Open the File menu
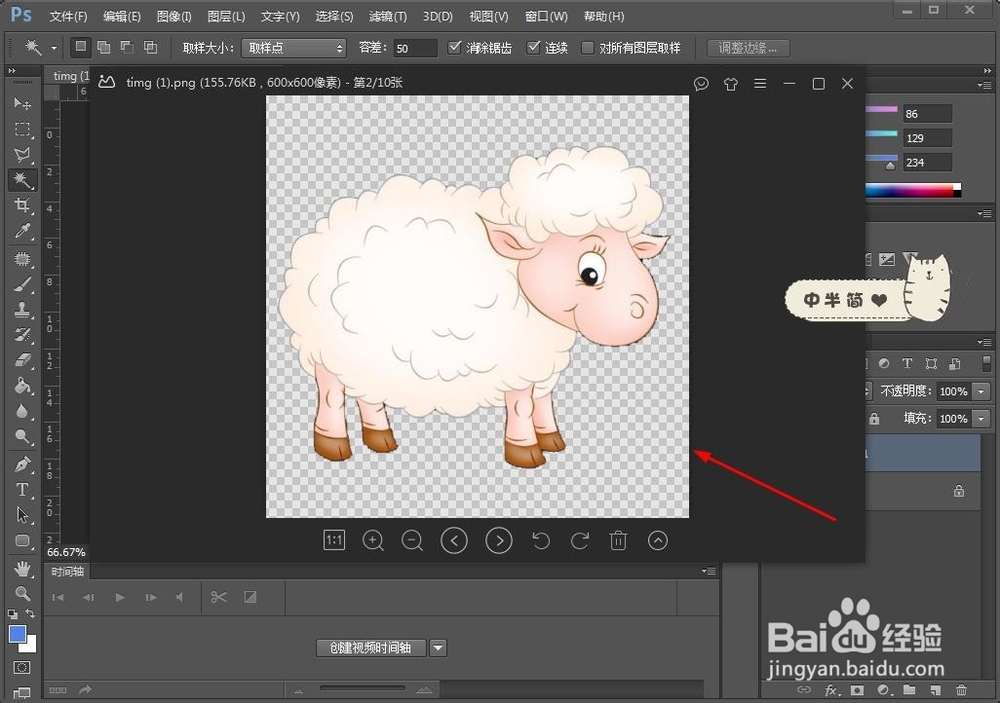 click(x=68, y=17)
